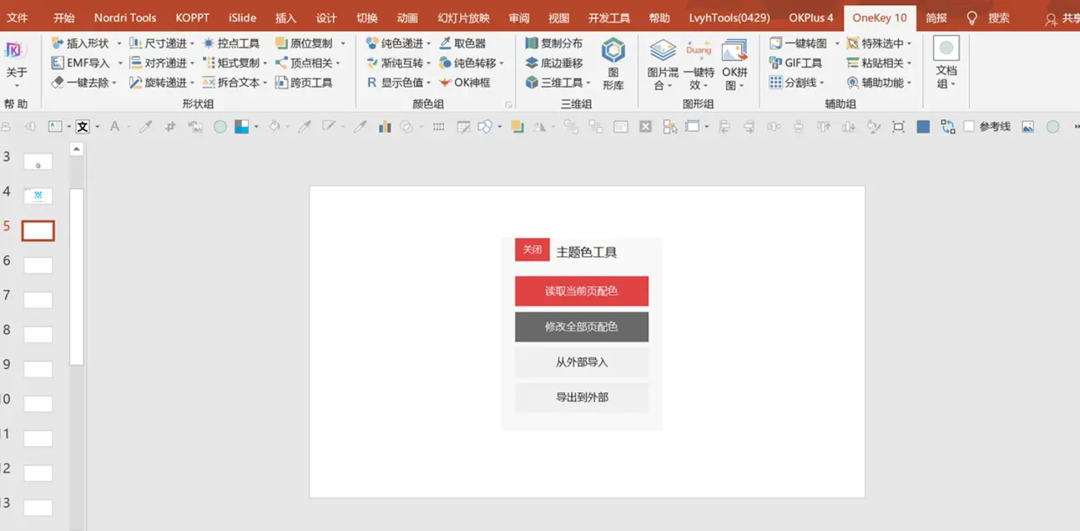Open the 拆合文本 dropdown
This screenshot has width=1080, height=531.
265,83
